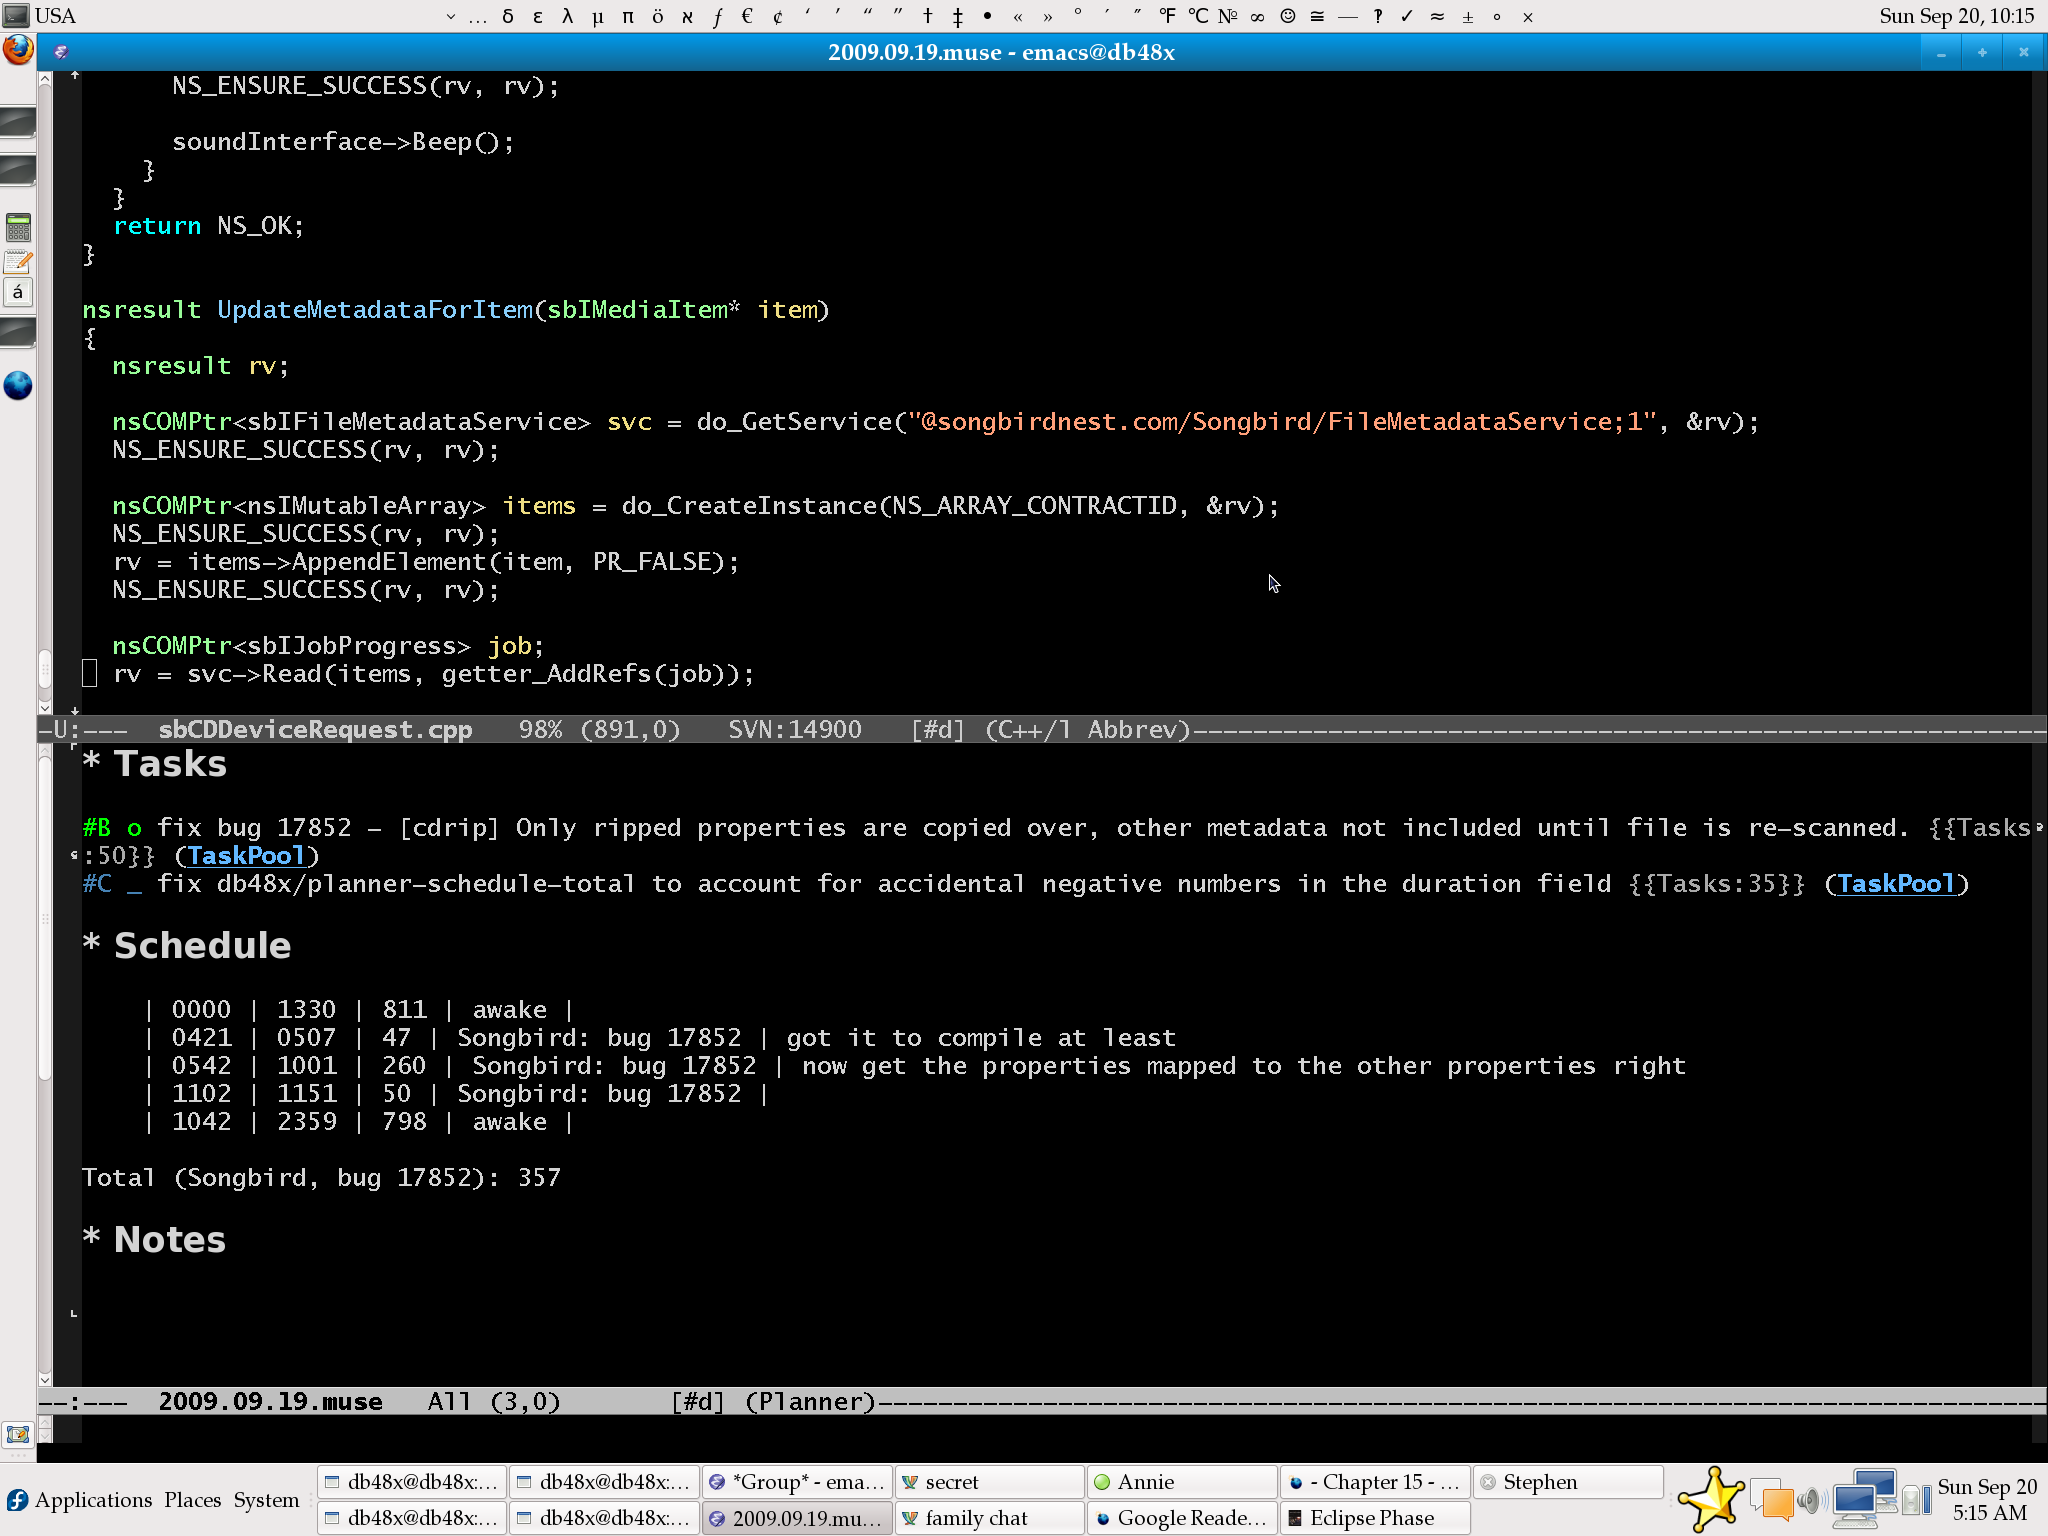Insert the degrees Fahrenheit ℉ symbol
Viewport: 2048px width, 1536px height.
coord(1167,16)
